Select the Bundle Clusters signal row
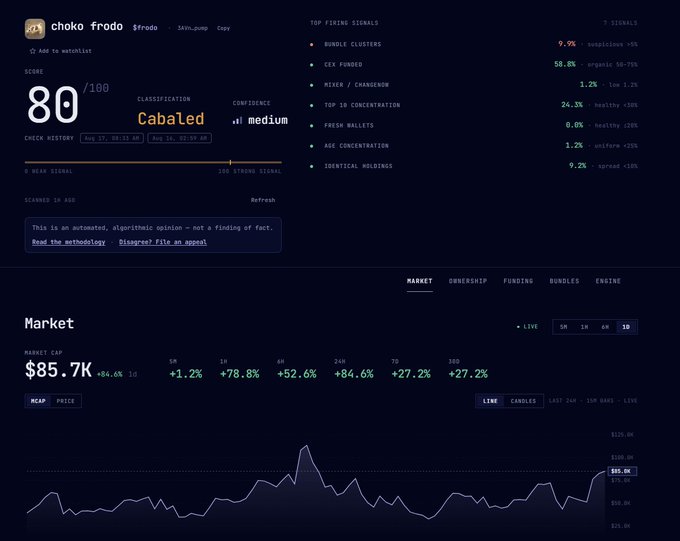This screenshot has width=680, height=541. (474, 44)
